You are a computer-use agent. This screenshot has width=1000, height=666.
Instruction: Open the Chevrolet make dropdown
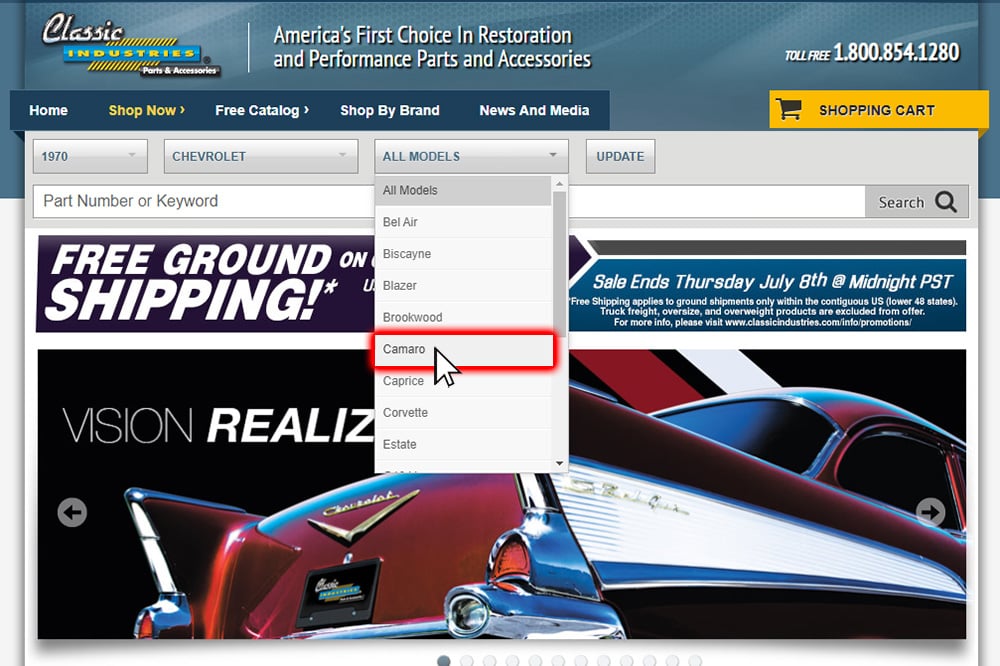(x=261, y=156)
